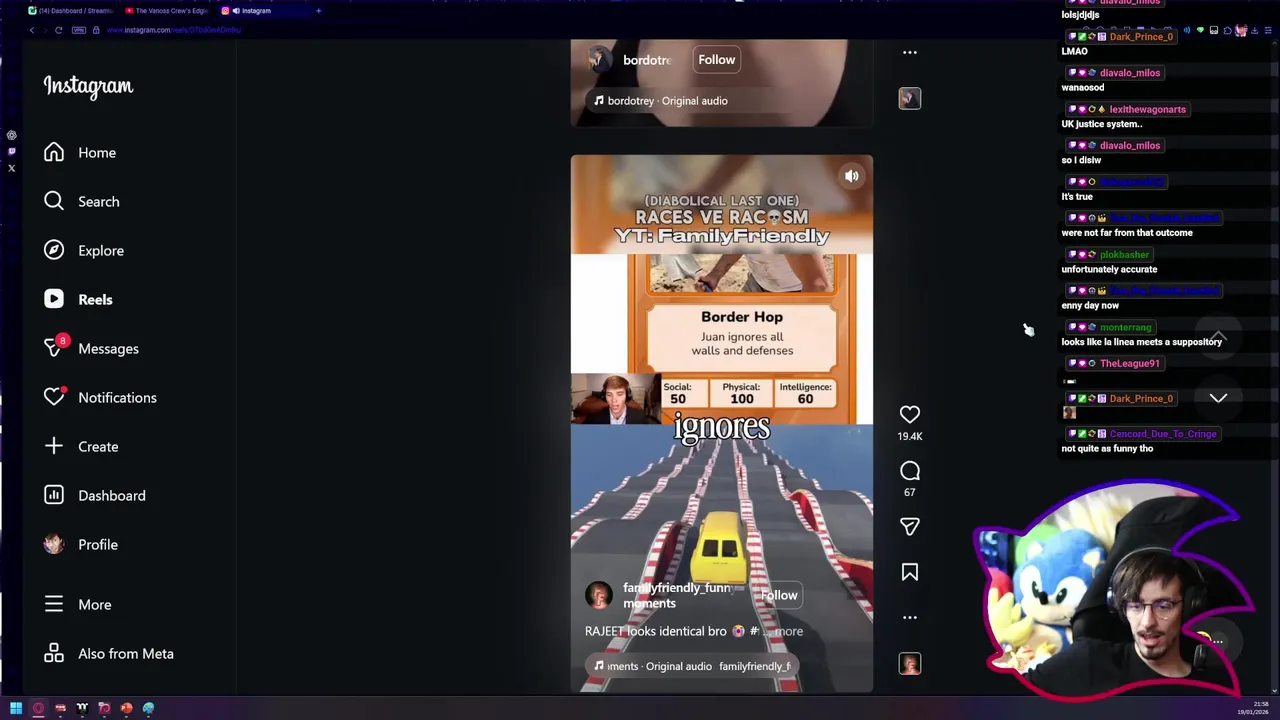1280x720 pixels.
Task: Open the three-dot options under the bookmark icon
Action: (910, 617)
